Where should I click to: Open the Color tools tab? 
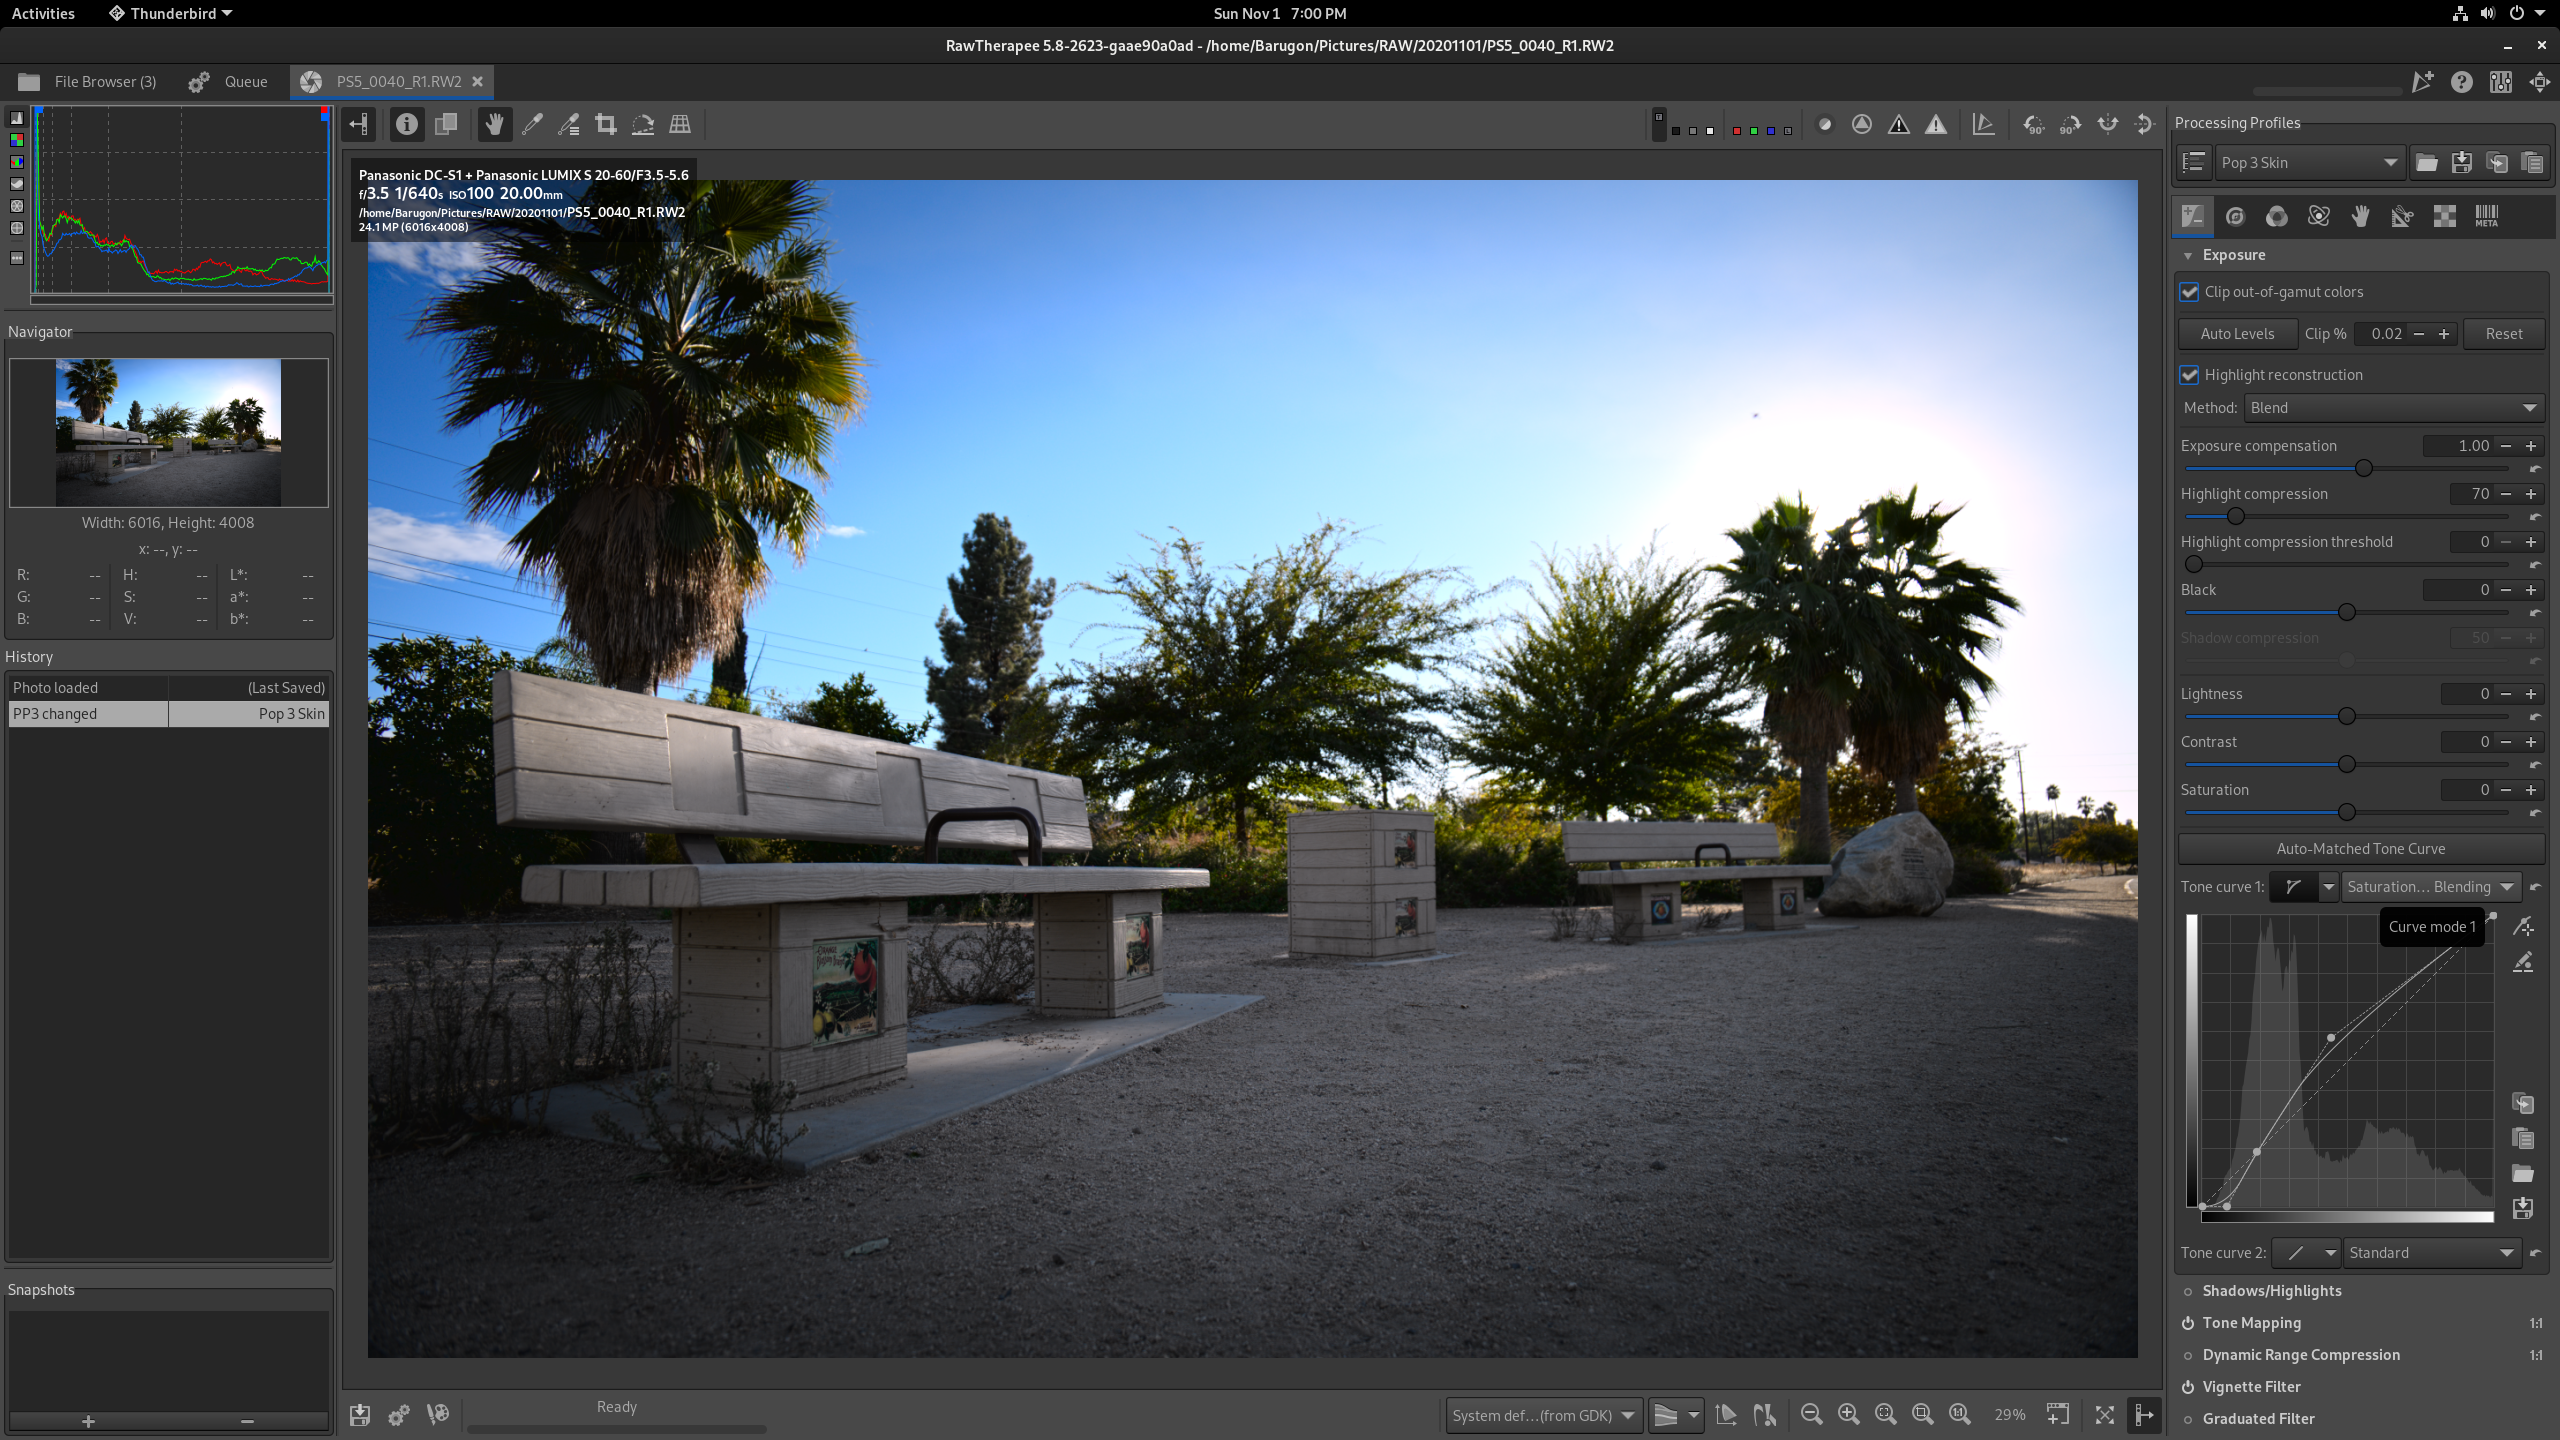(2277, 216)
